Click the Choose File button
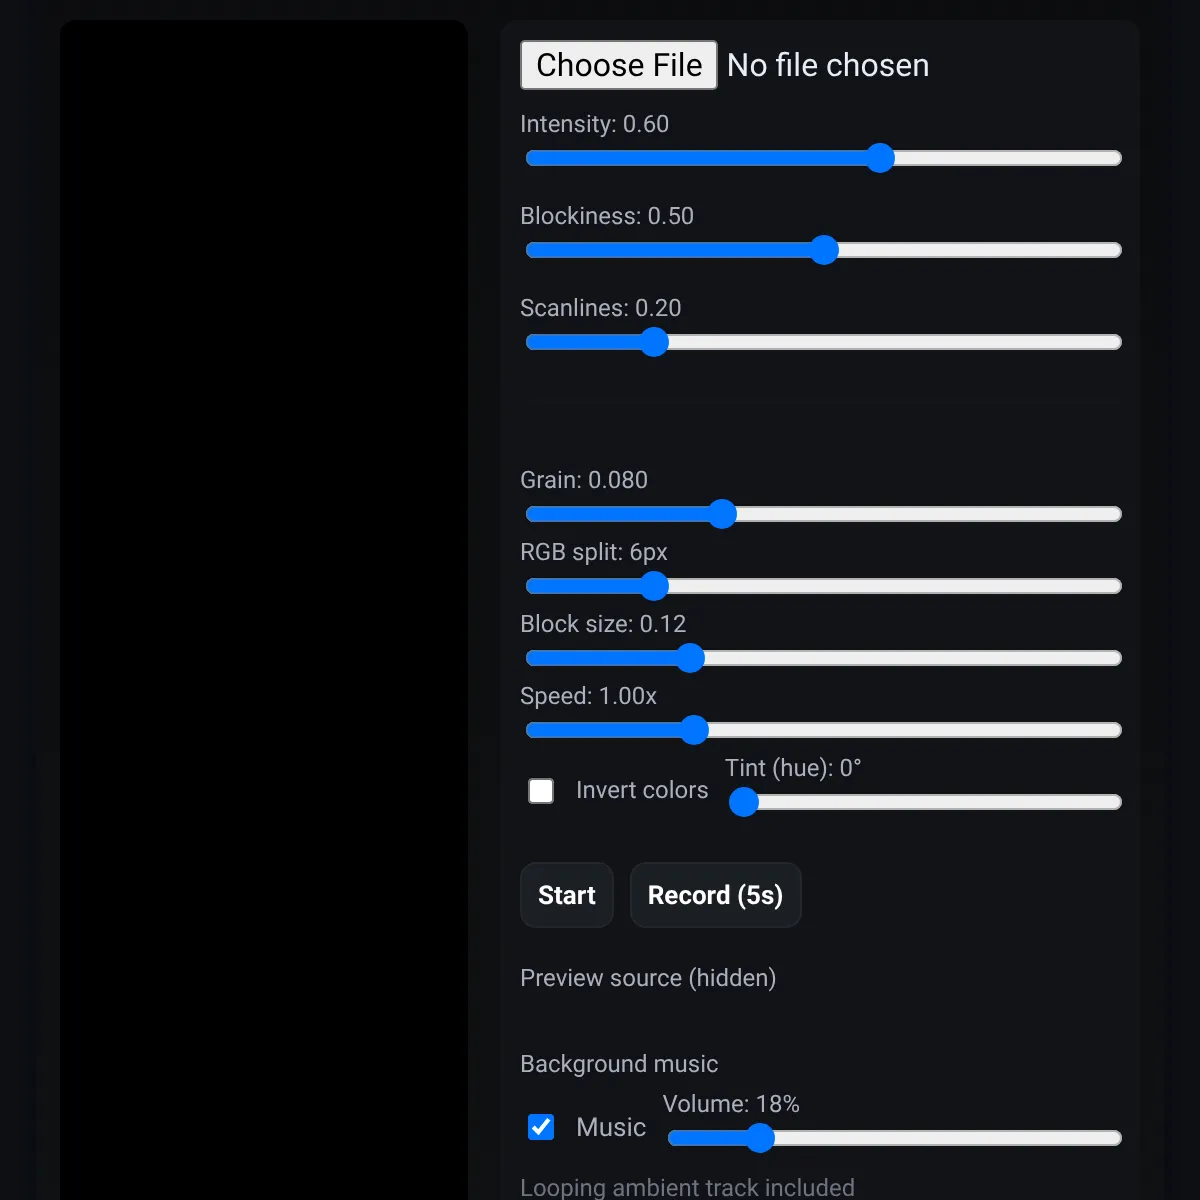Image resolution: width=1200 pixels, height=1200 pixels. [618, 65]
